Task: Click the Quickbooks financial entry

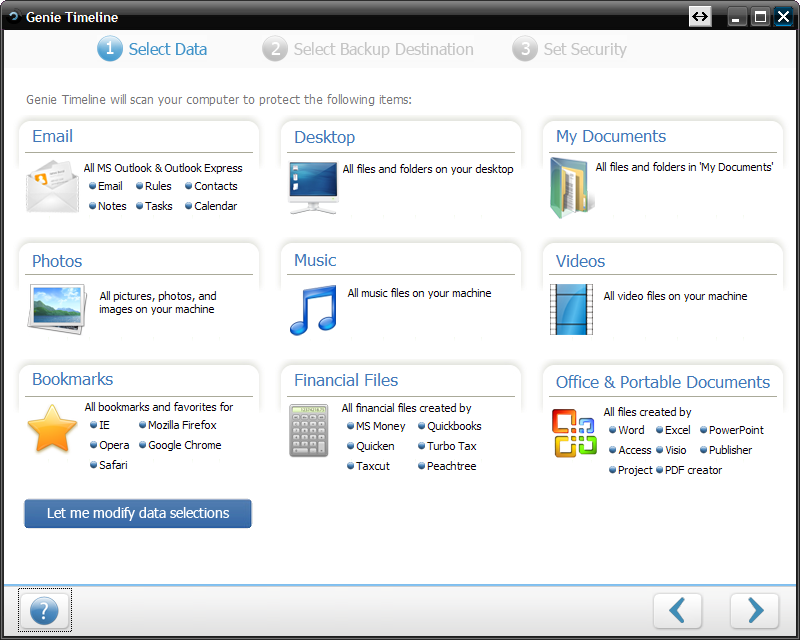Action: click(449, 426)
